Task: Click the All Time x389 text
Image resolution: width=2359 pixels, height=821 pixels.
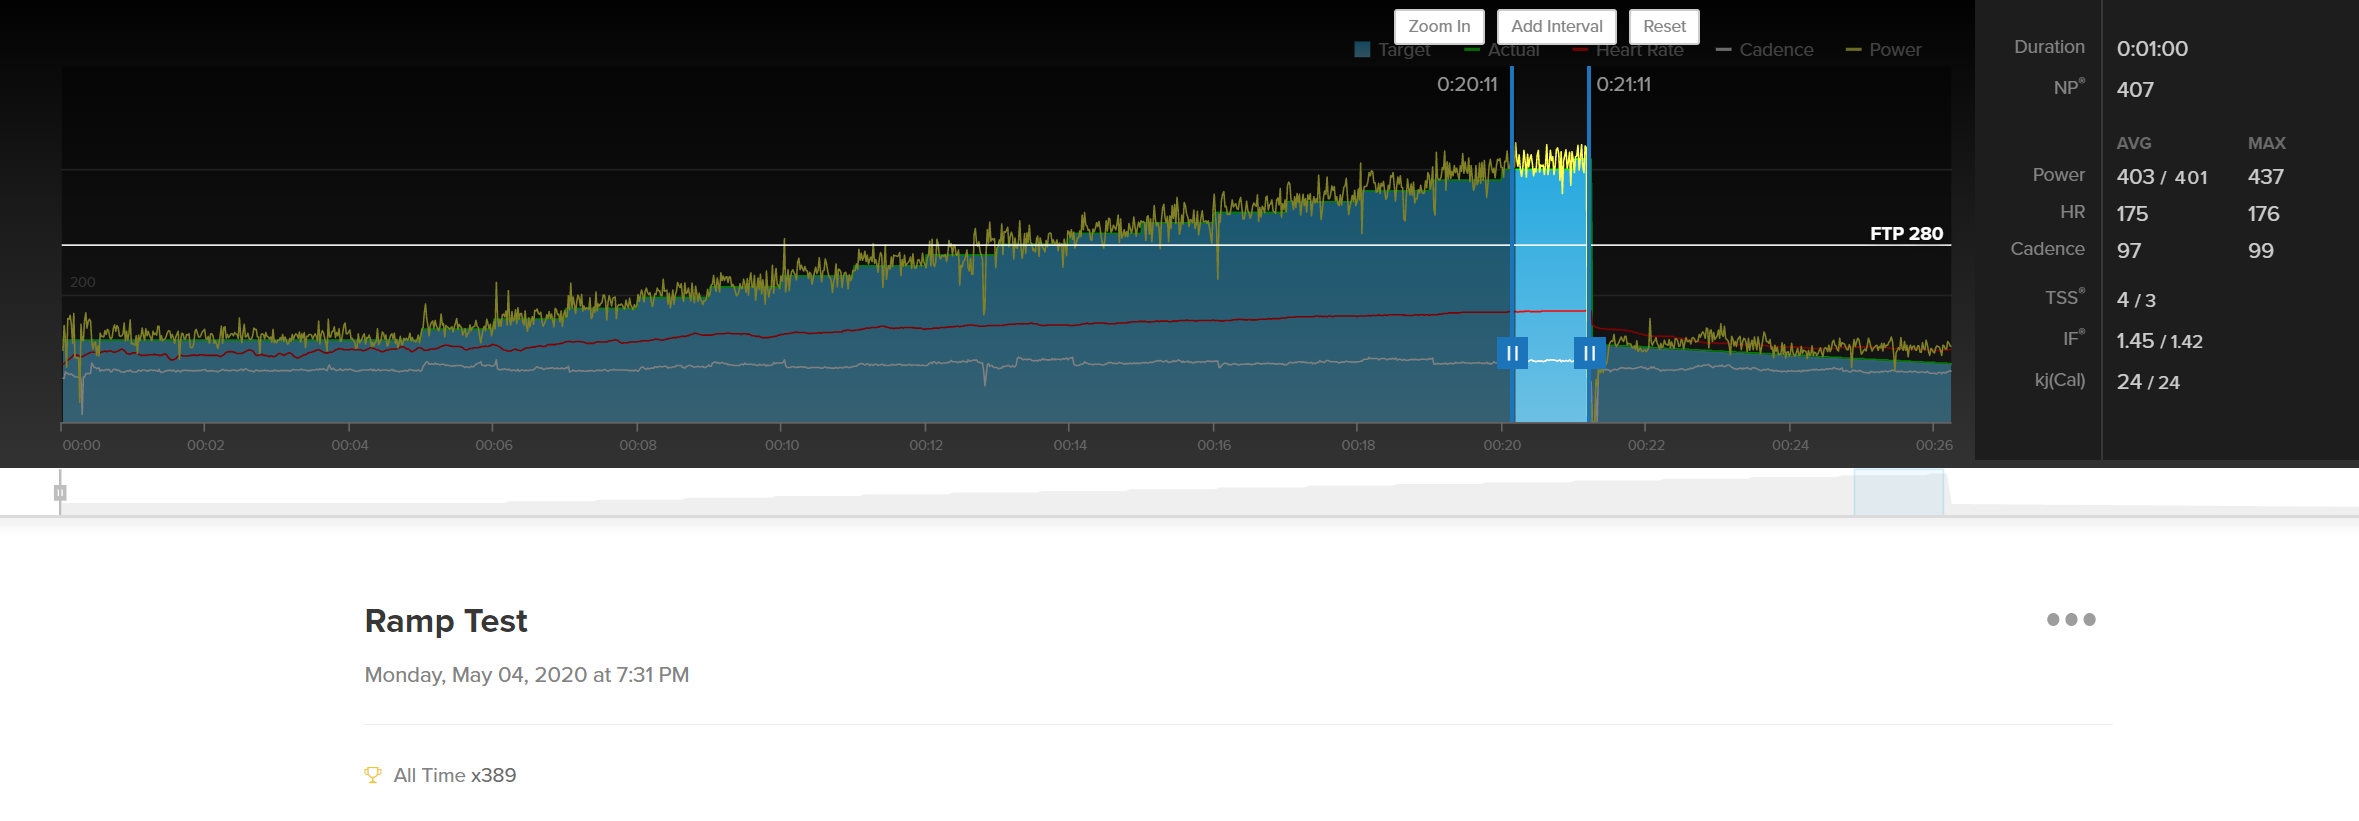Action: (455, 775)
